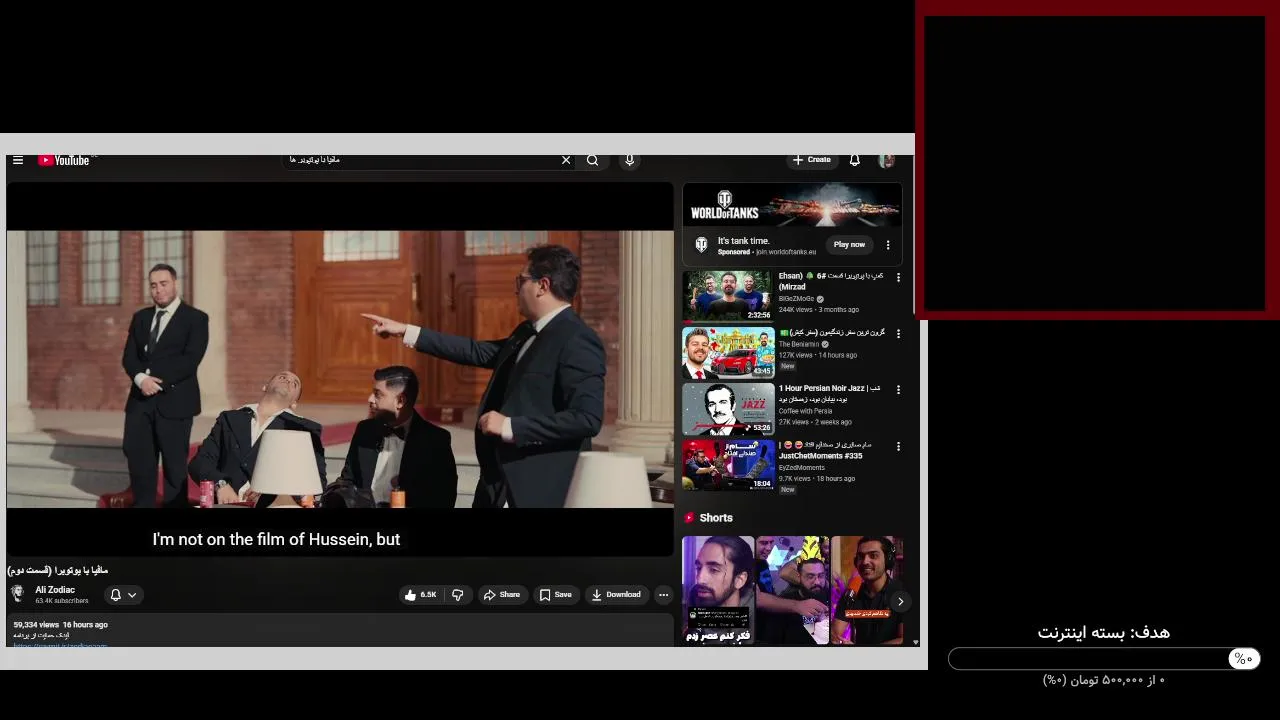Open 1 Hour Persian Noir Jazz thumbnail
The image size is (1280, 720).
(728, 409)
